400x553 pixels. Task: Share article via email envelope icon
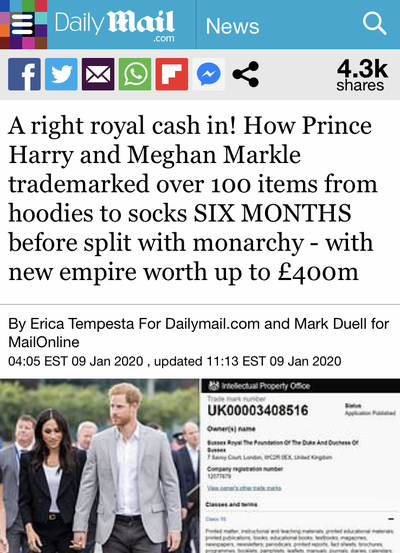click(98, 74)
